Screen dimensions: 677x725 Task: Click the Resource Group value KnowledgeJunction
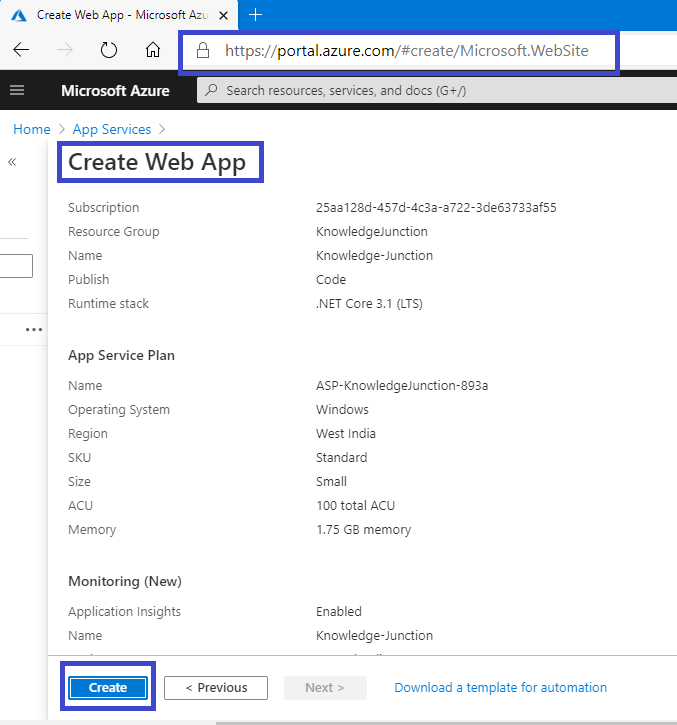tap(372, 232)
